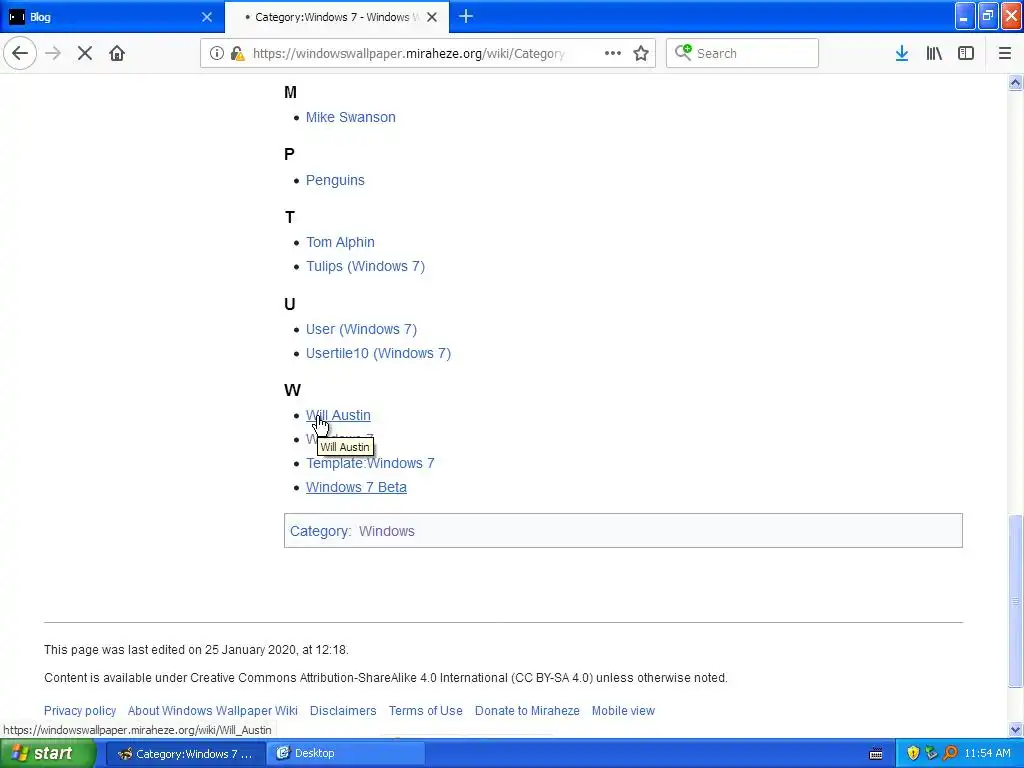
Task: Click the padlock connection icon
Action: pyautogui.click(x=237, y=54)
